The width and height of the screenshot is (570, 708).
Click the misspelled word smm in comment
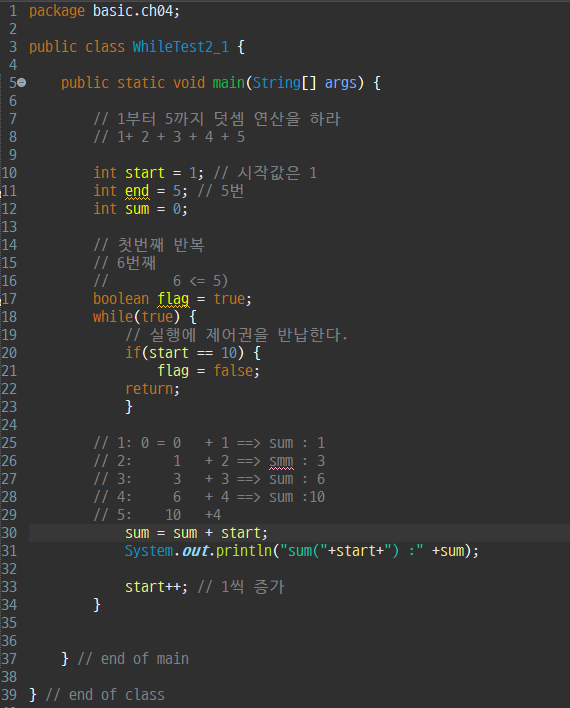click(281, 461)
